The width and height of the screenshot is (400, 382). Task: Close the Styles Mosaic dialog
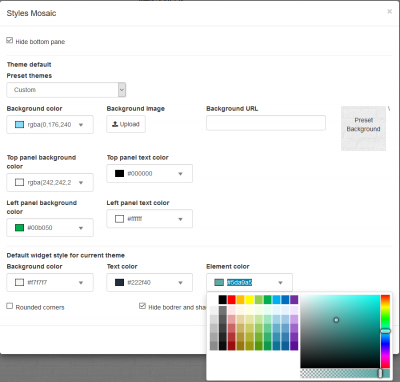(x=389, y=12)
